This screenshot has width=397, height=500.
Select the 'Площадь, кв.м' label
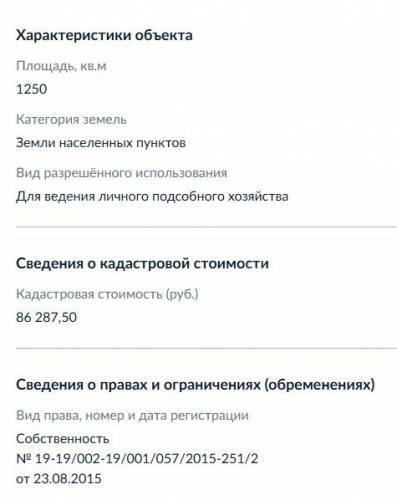61,66
